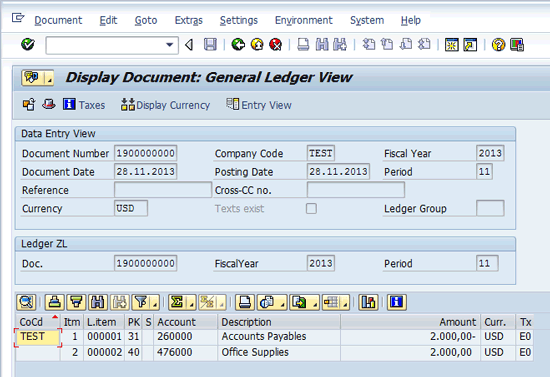
Task: Click the Create New Session icon
Action: 452,45
